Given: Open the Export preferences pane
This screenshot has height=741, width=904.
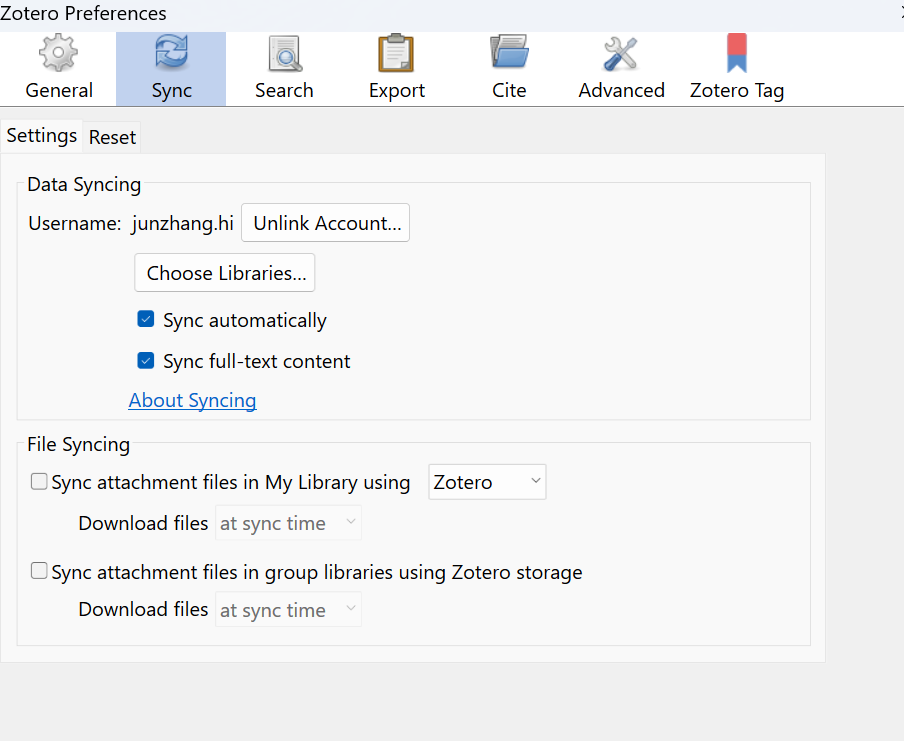Looking at the screenshot, I should point(397,68).
